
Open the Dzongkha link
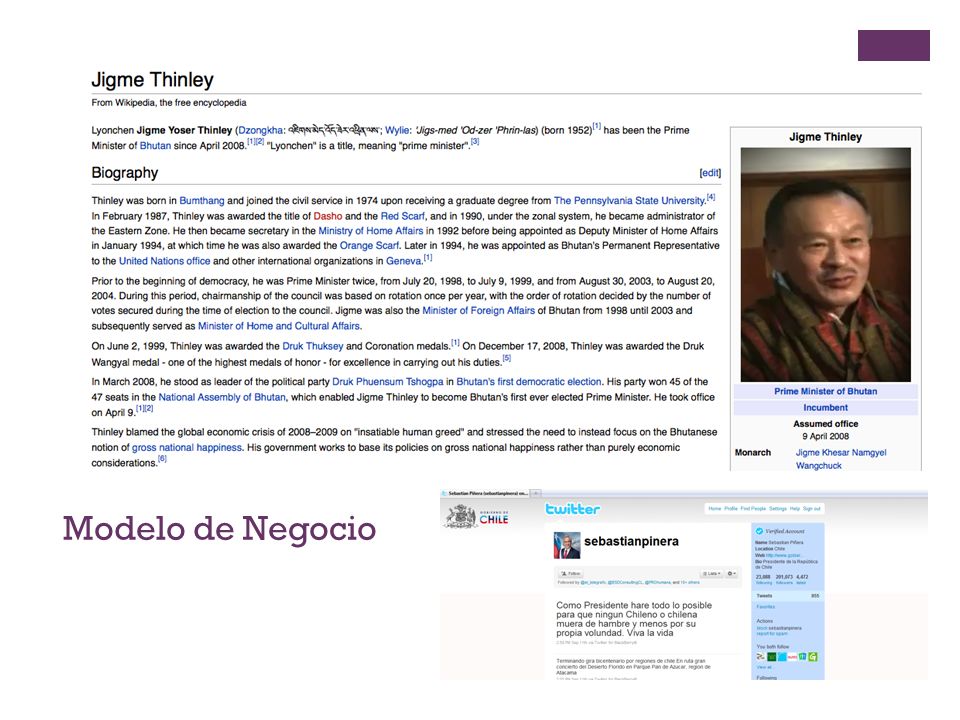tap(260, 130)
